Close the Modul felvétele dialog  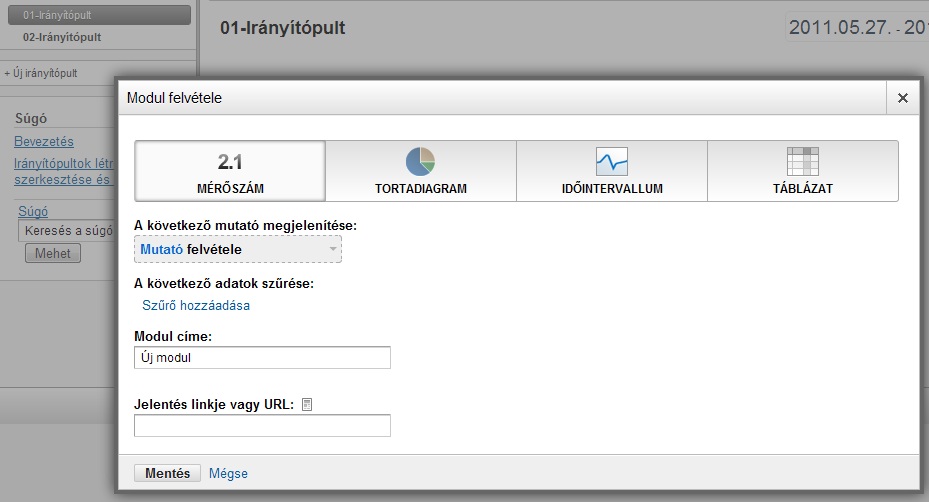click(902, 98)
